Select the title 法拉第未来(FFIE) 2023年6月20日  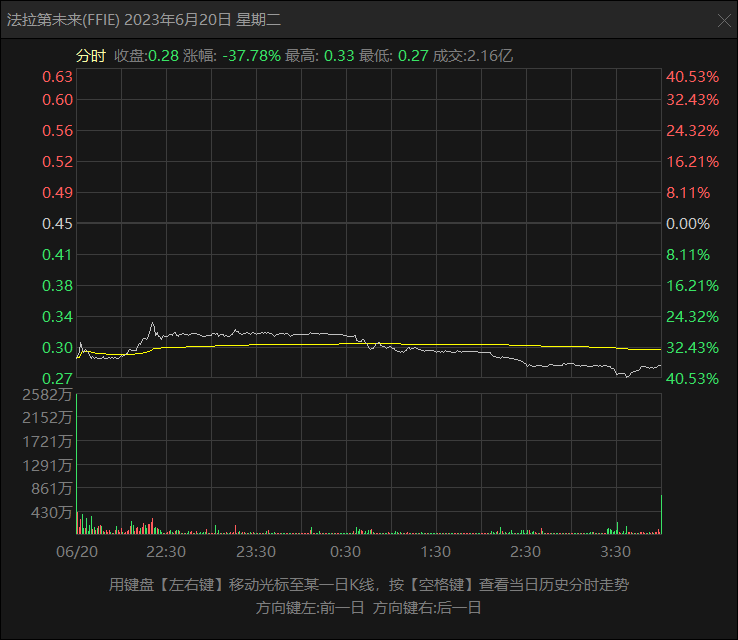[119, 20]
